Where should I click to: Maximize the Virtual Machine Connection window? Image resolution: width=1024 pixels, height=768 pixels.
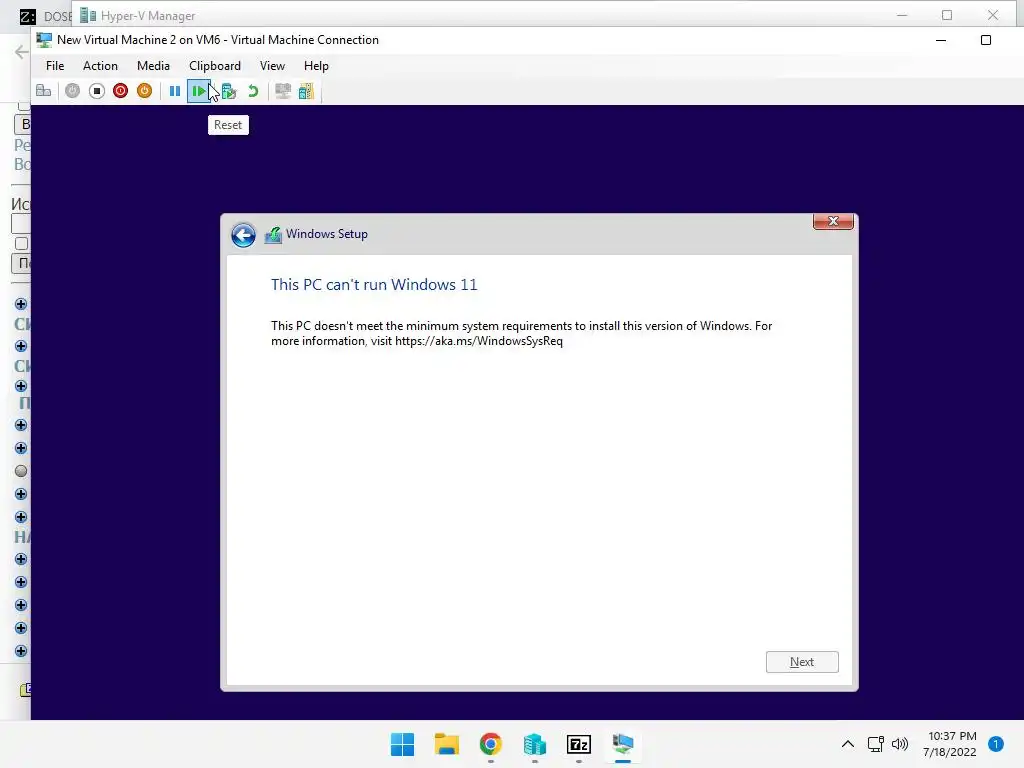click(x=986, y=40)
